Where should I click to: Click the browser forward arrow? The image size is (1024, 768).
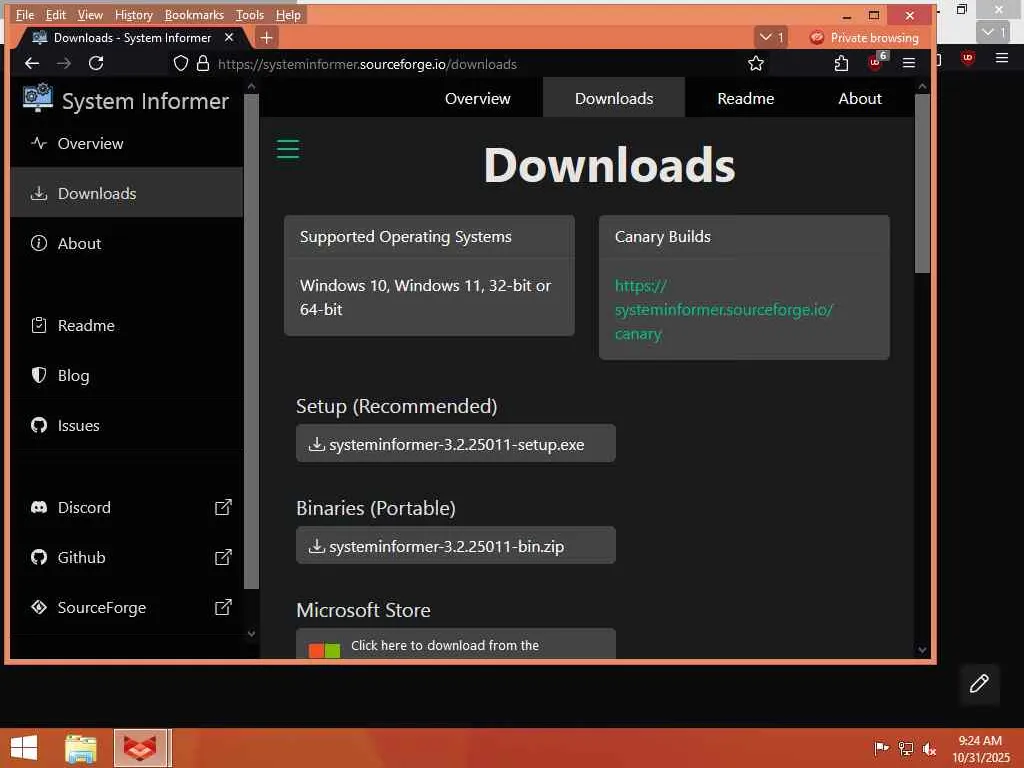click(64, 63)
